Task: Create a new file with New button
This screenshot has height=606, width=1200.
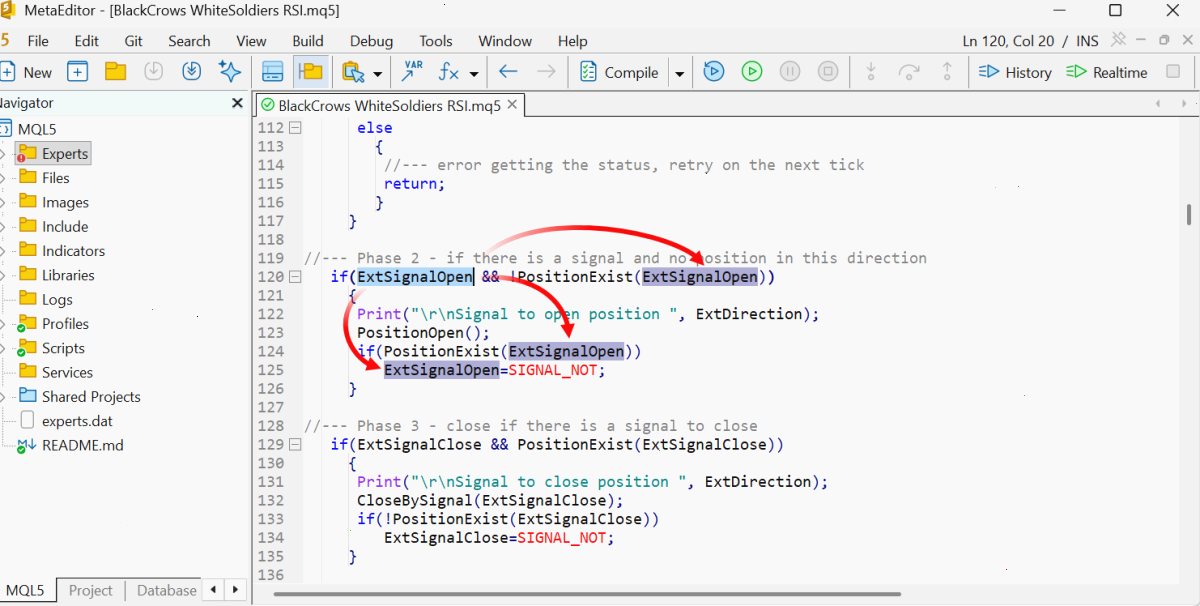Action: pyautogui.click(x=27, y=72)
